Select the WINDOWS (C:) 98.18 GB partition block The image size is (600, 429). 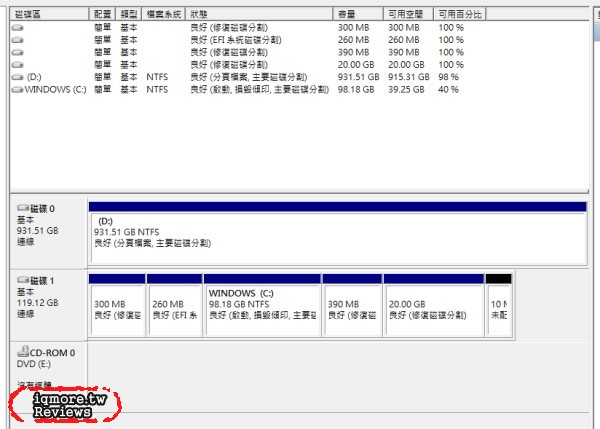(x=262, y=305)
